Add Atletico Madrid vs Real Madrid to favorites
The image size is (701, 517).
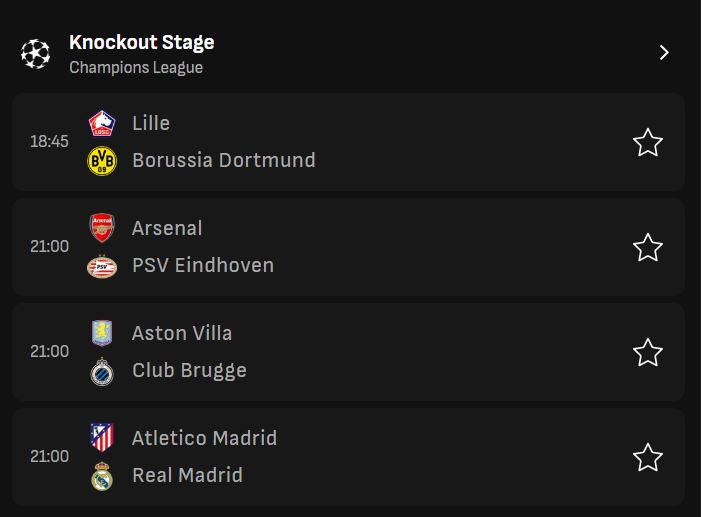[648, 457]
